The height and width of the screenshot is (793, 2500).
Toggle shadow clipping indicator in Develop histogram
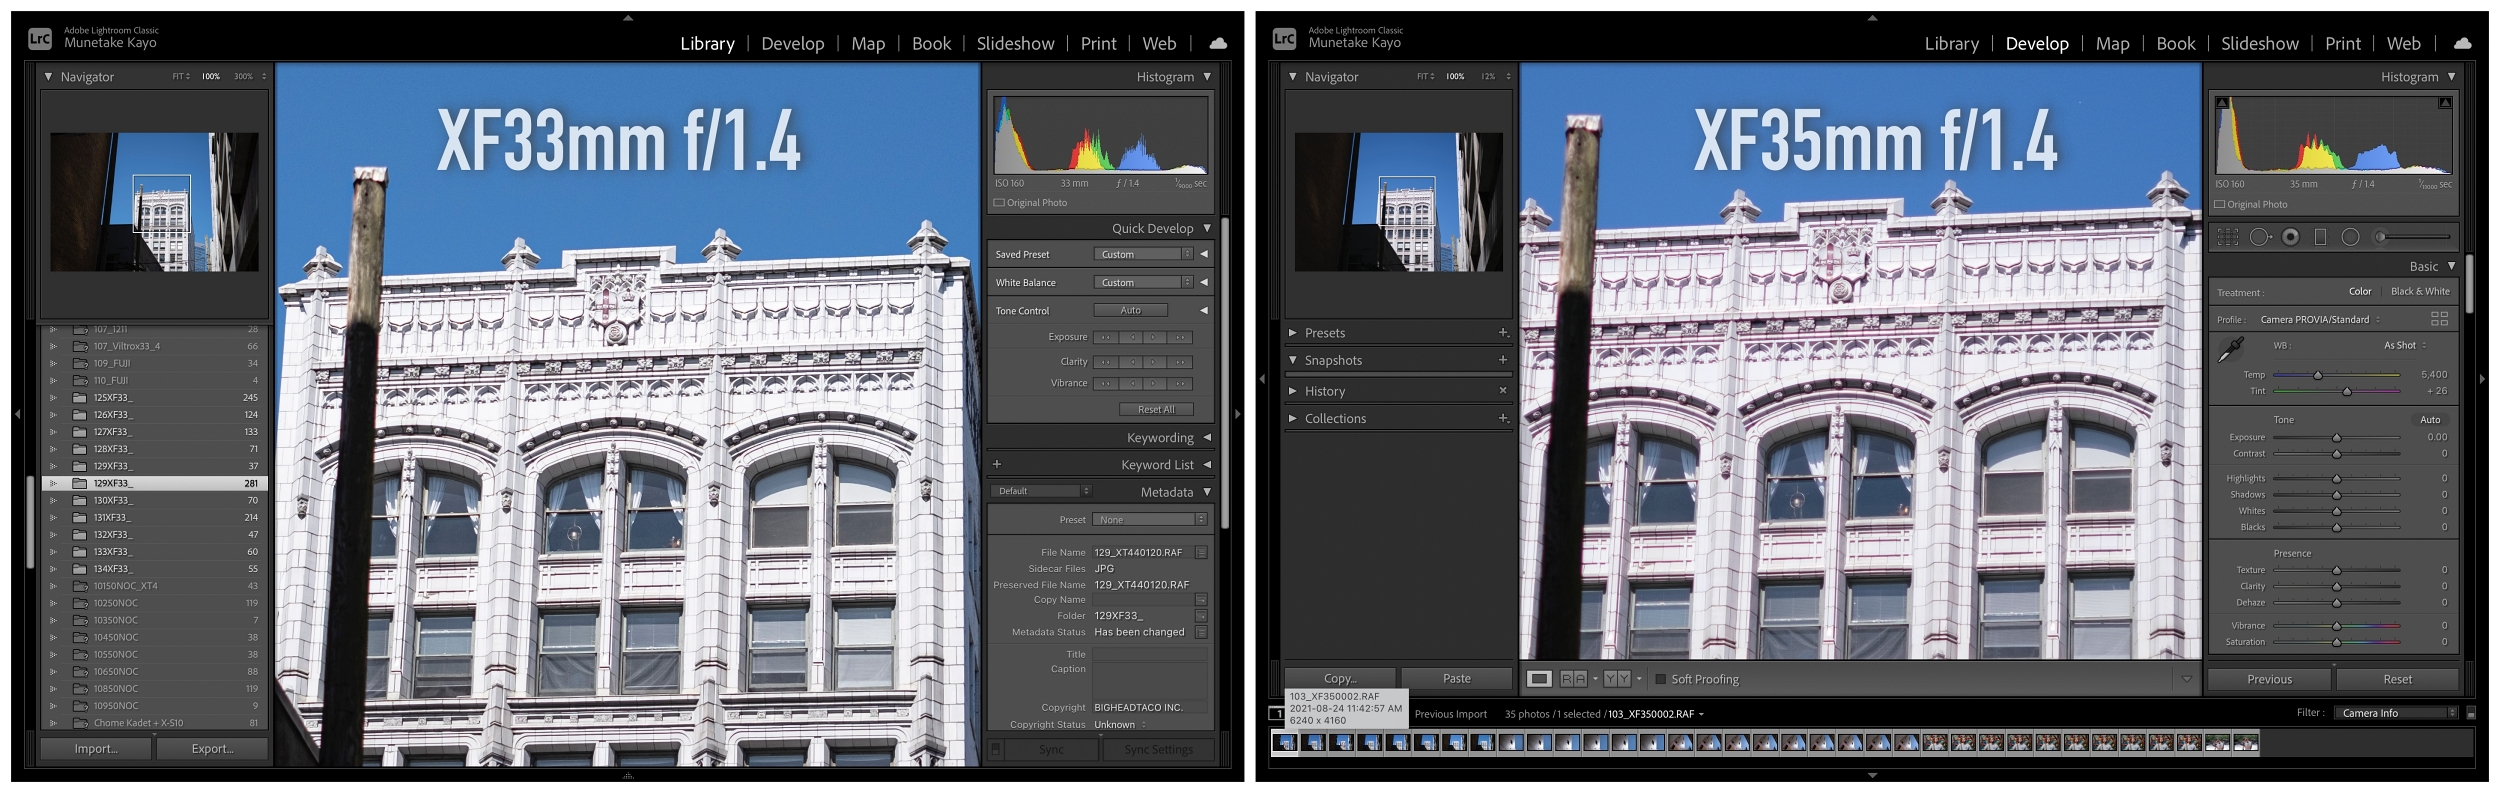(x=2222, y=102)
